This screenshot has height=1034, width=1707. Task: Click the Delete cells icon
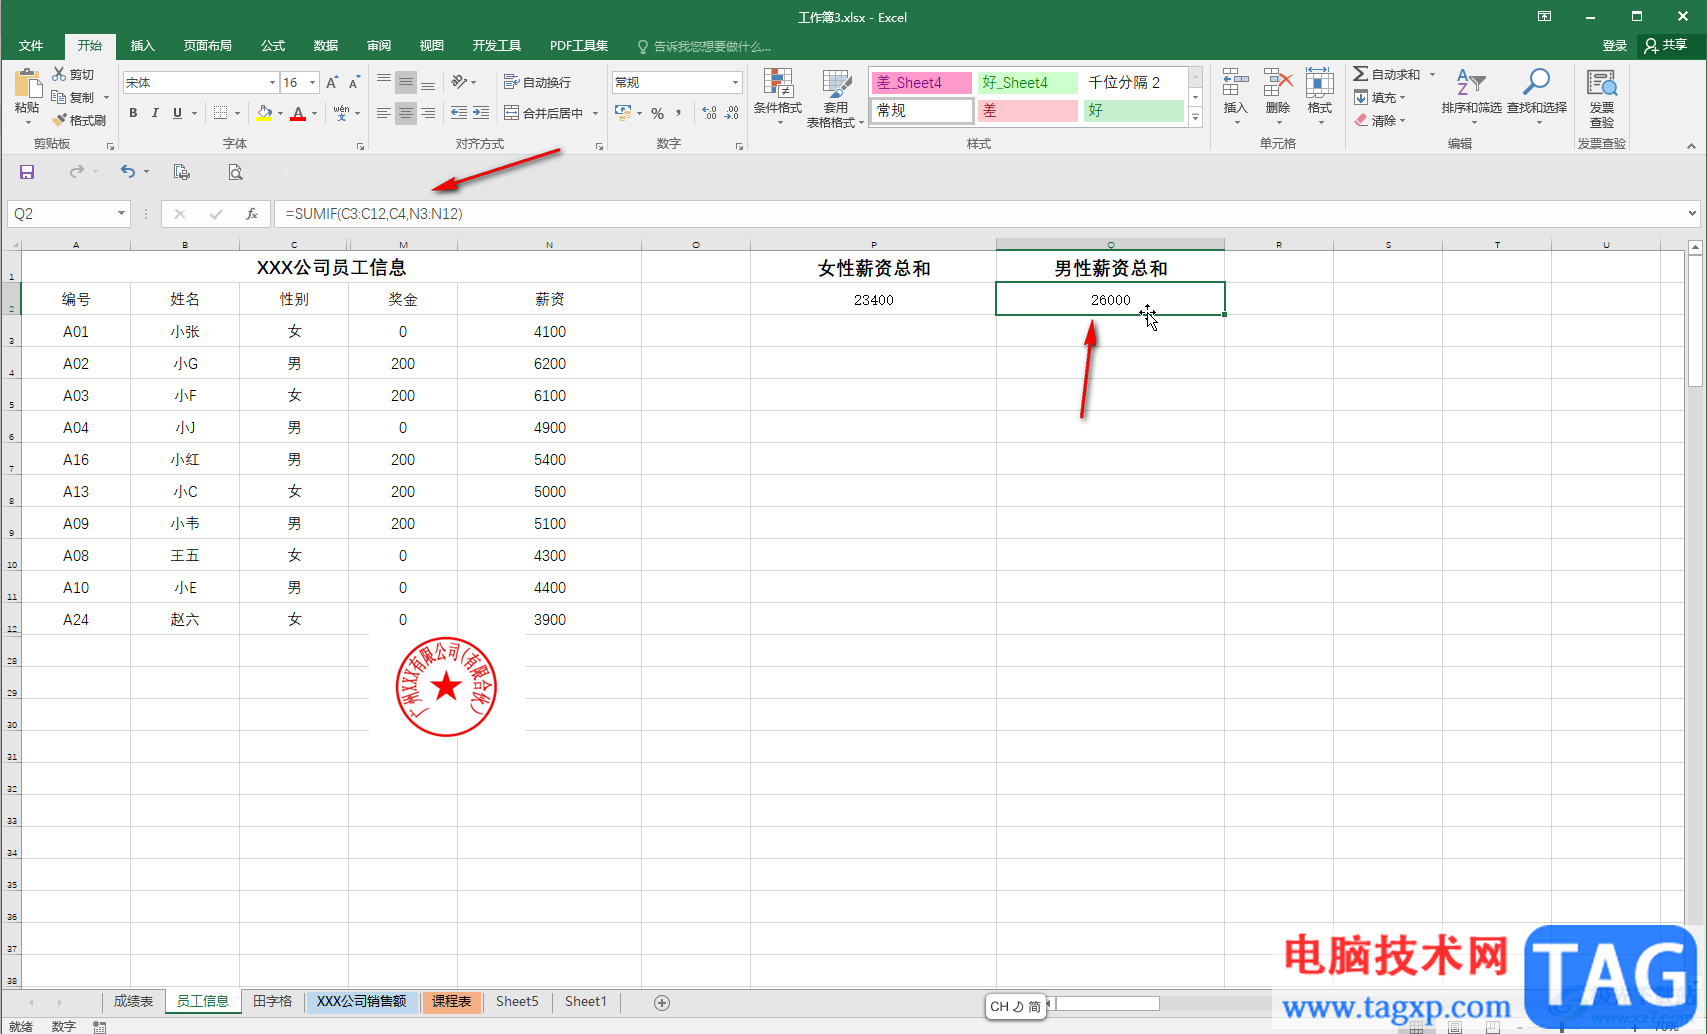(x=1278, y=83)
